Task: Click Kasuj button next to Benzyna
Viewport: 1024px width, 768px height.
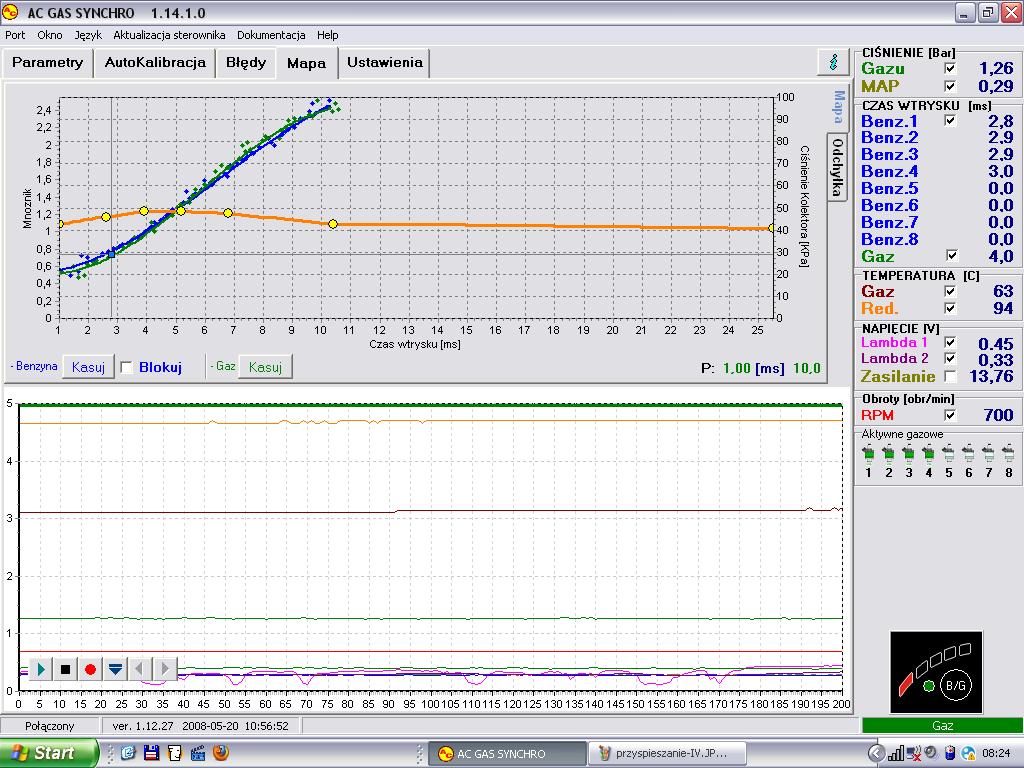Action: [88, 367]
